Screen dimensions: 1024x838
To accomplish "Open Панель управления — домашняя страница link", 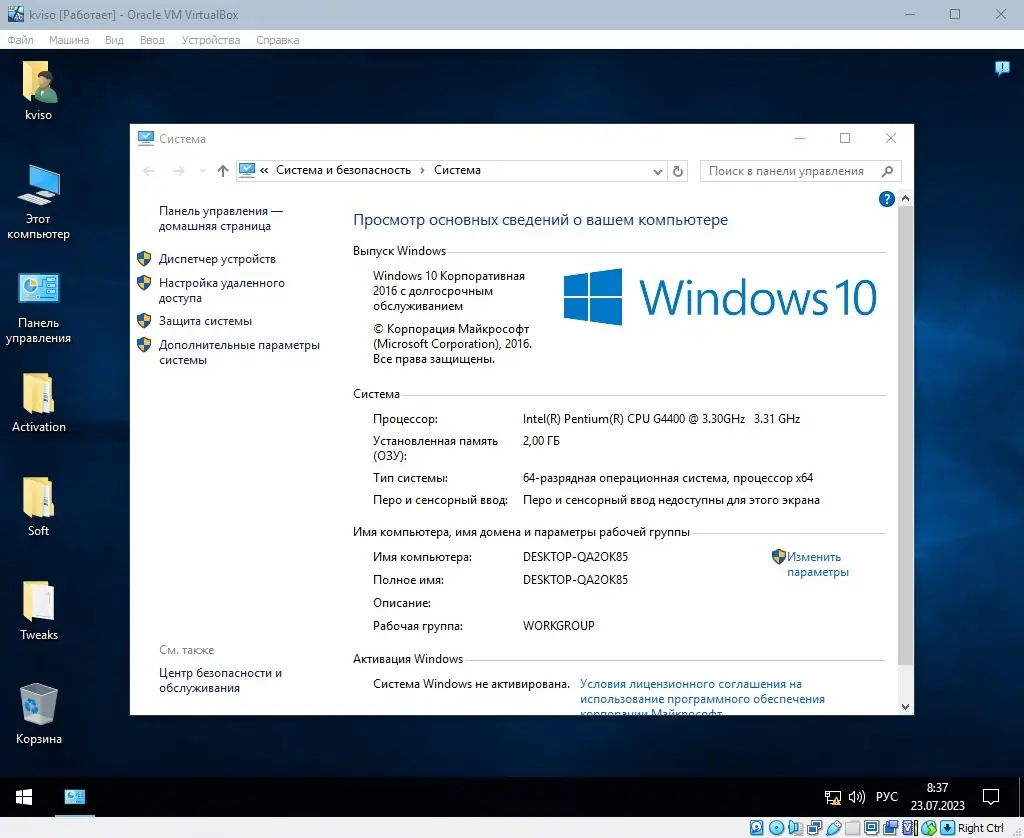I will point(221,218).
